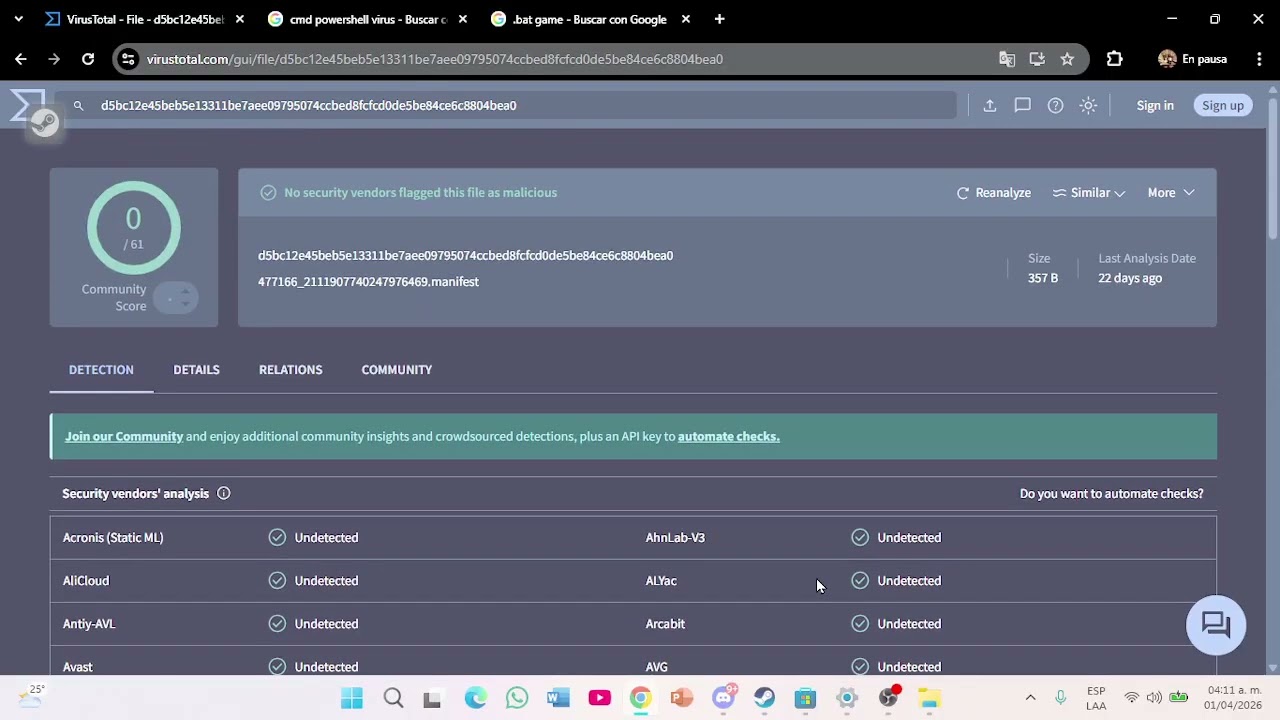Click the Security vendors' analysis info icon
Image resolution: width=1280 pixels, height=720 pixels.
pyautogui.click(x=224, y=493)
